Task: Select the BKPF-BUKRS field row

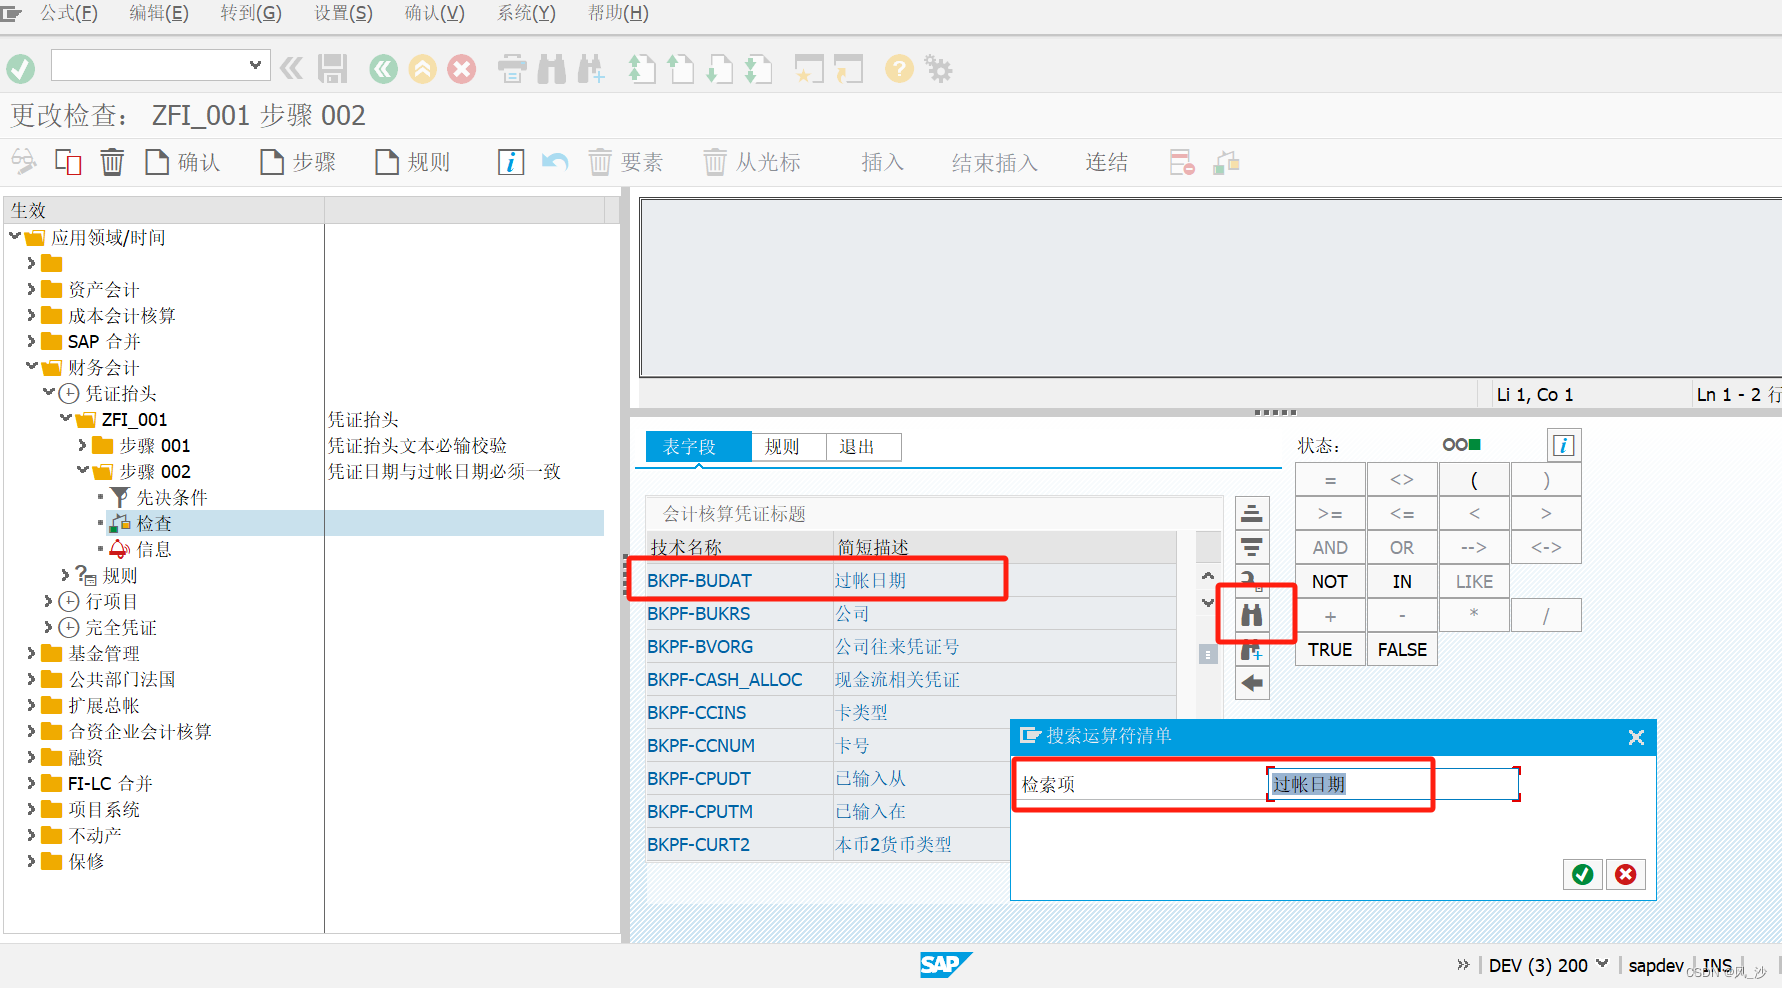Action: 911,614
